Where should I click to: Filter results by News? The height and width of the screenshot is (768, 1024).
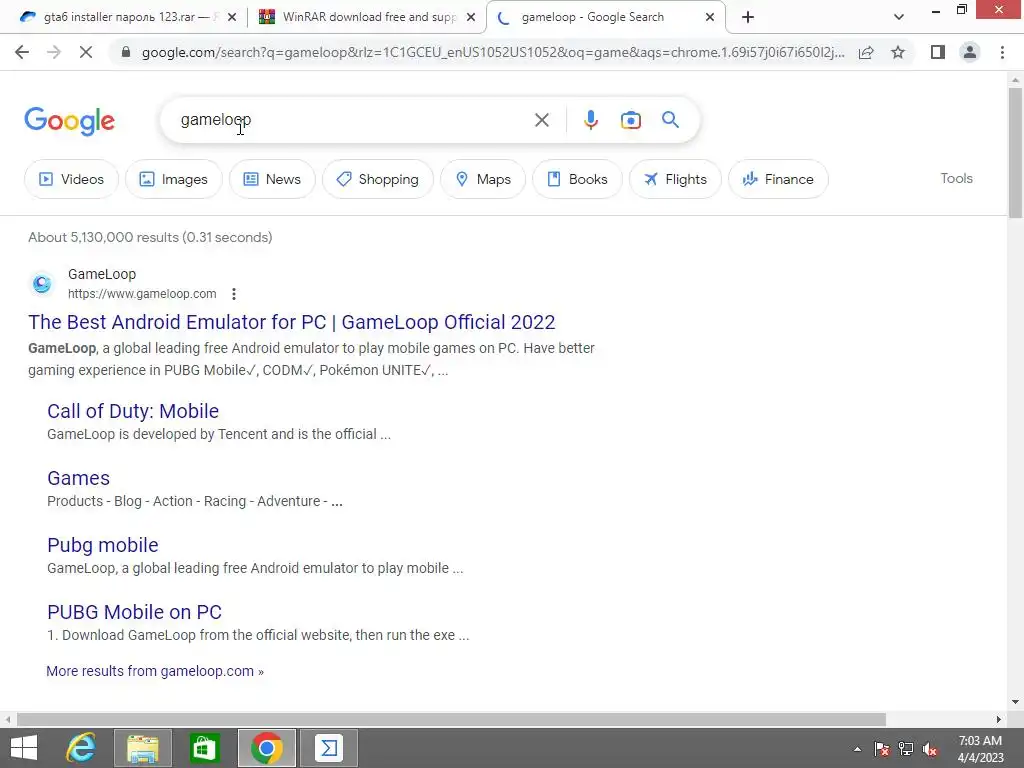click(272, 179)
